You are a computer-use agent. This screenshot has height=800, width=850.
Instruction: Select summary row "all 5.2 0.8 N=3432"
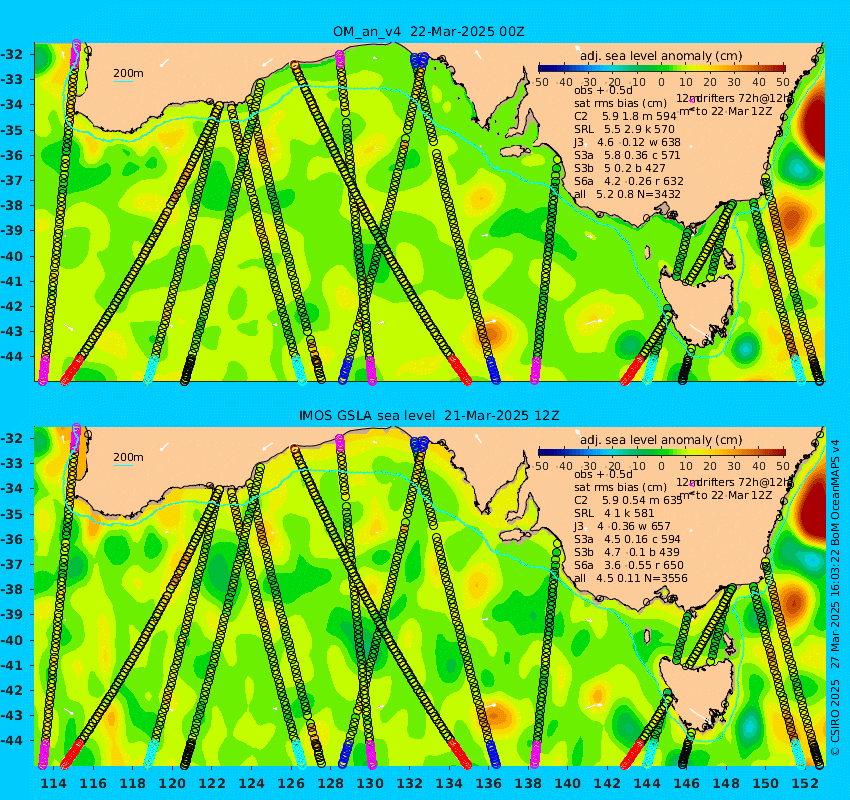pos(627,194)
